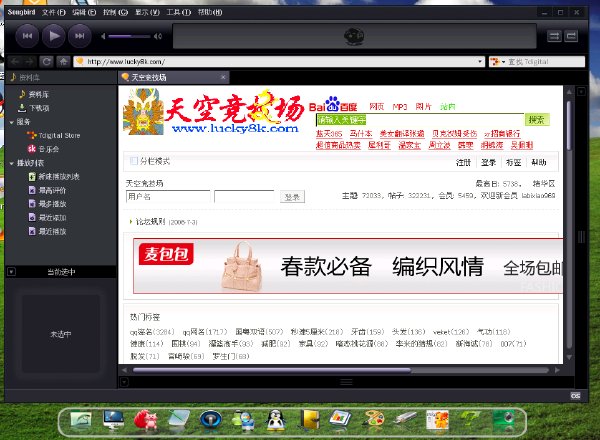
Task: Click the page horizontal scrollbar
Action: (x=271, y=370)
